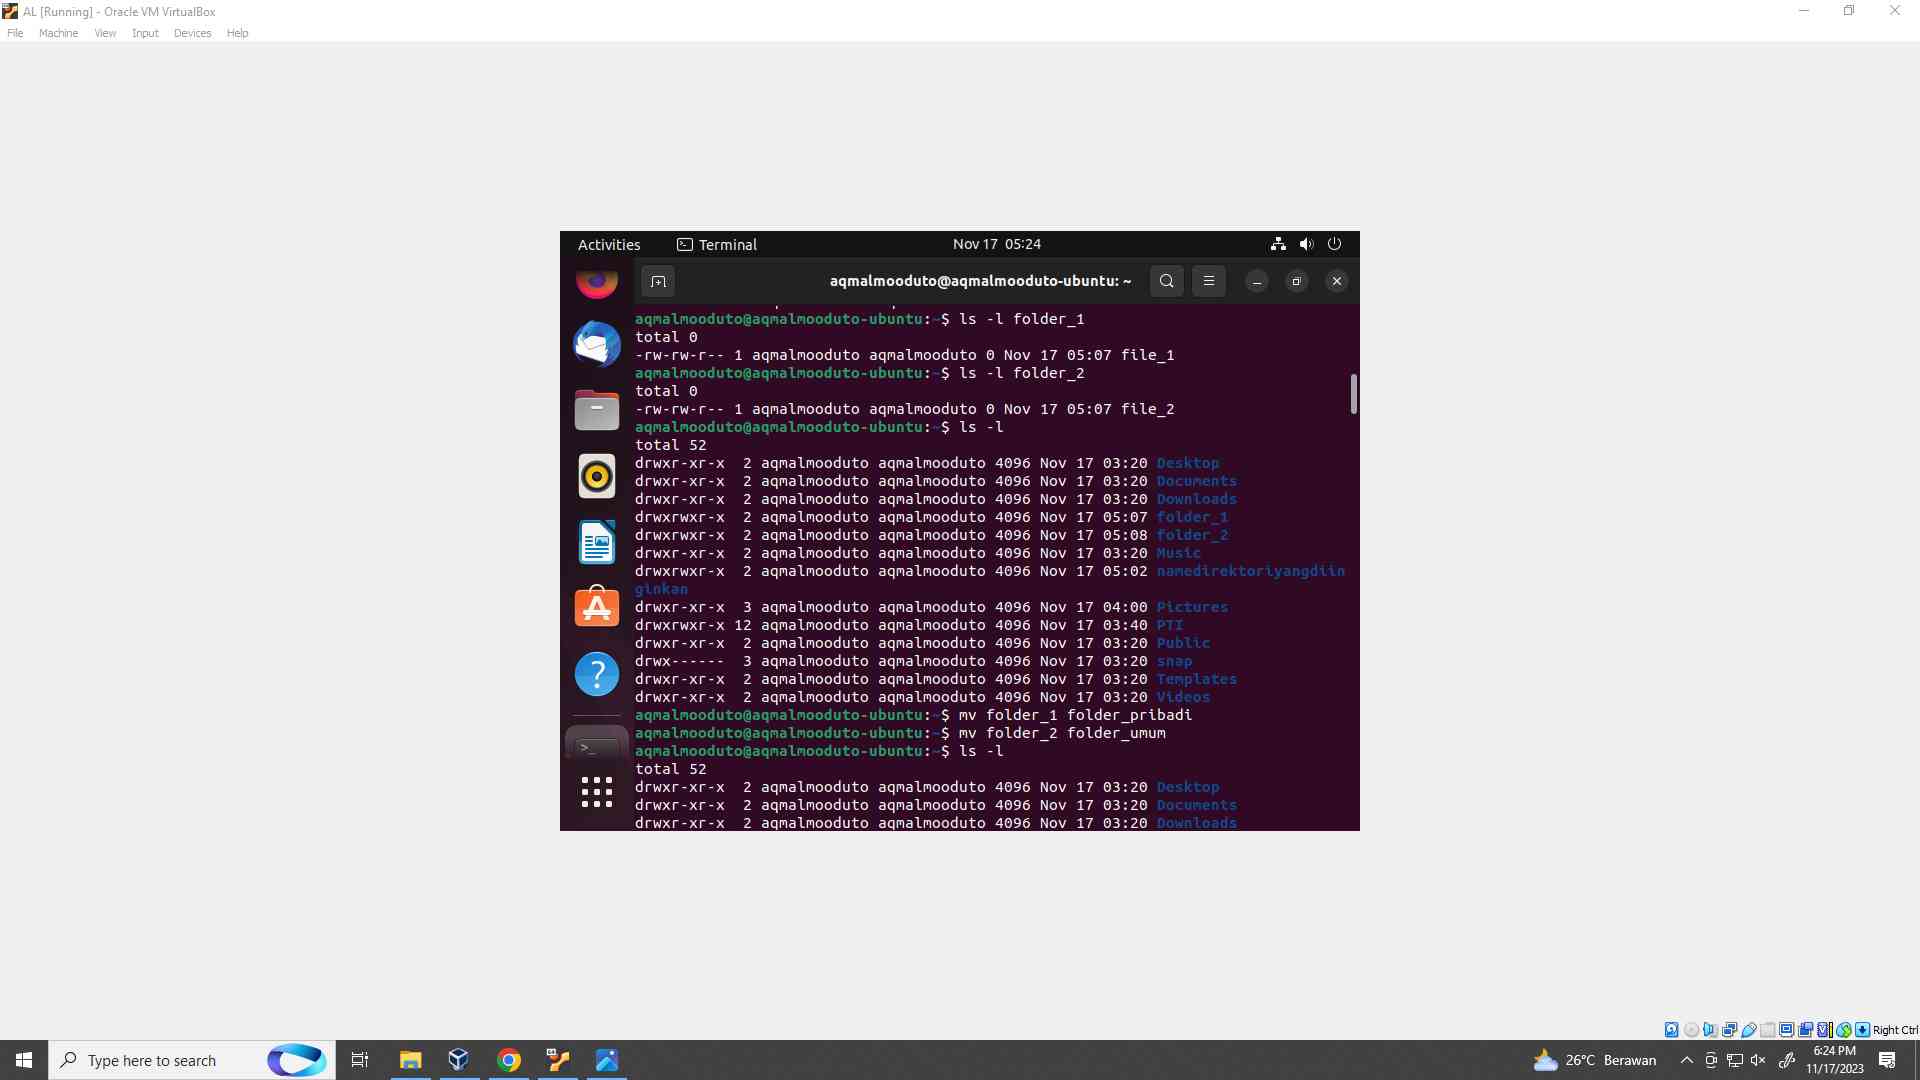Click Right Ctrl host key indicator

1895,1030
